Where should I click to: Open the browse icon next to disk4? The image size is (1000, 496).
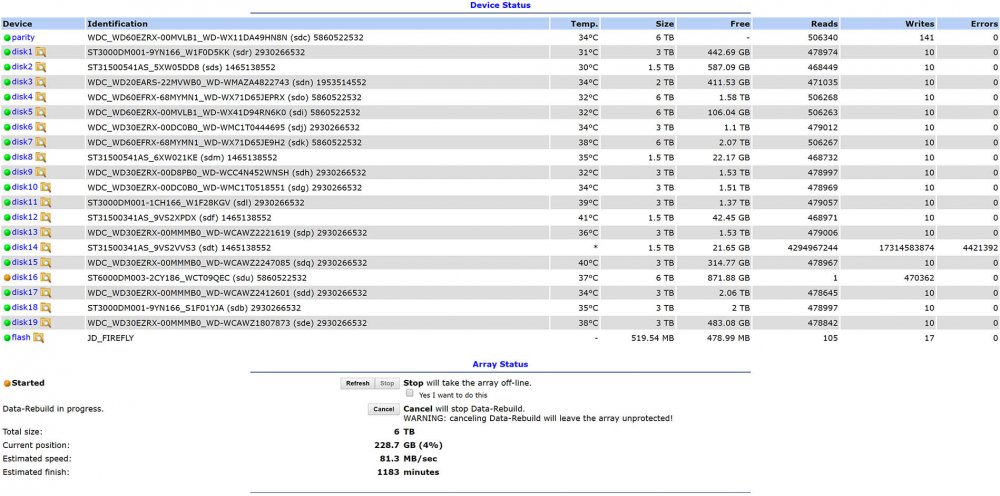pos(41,97)
